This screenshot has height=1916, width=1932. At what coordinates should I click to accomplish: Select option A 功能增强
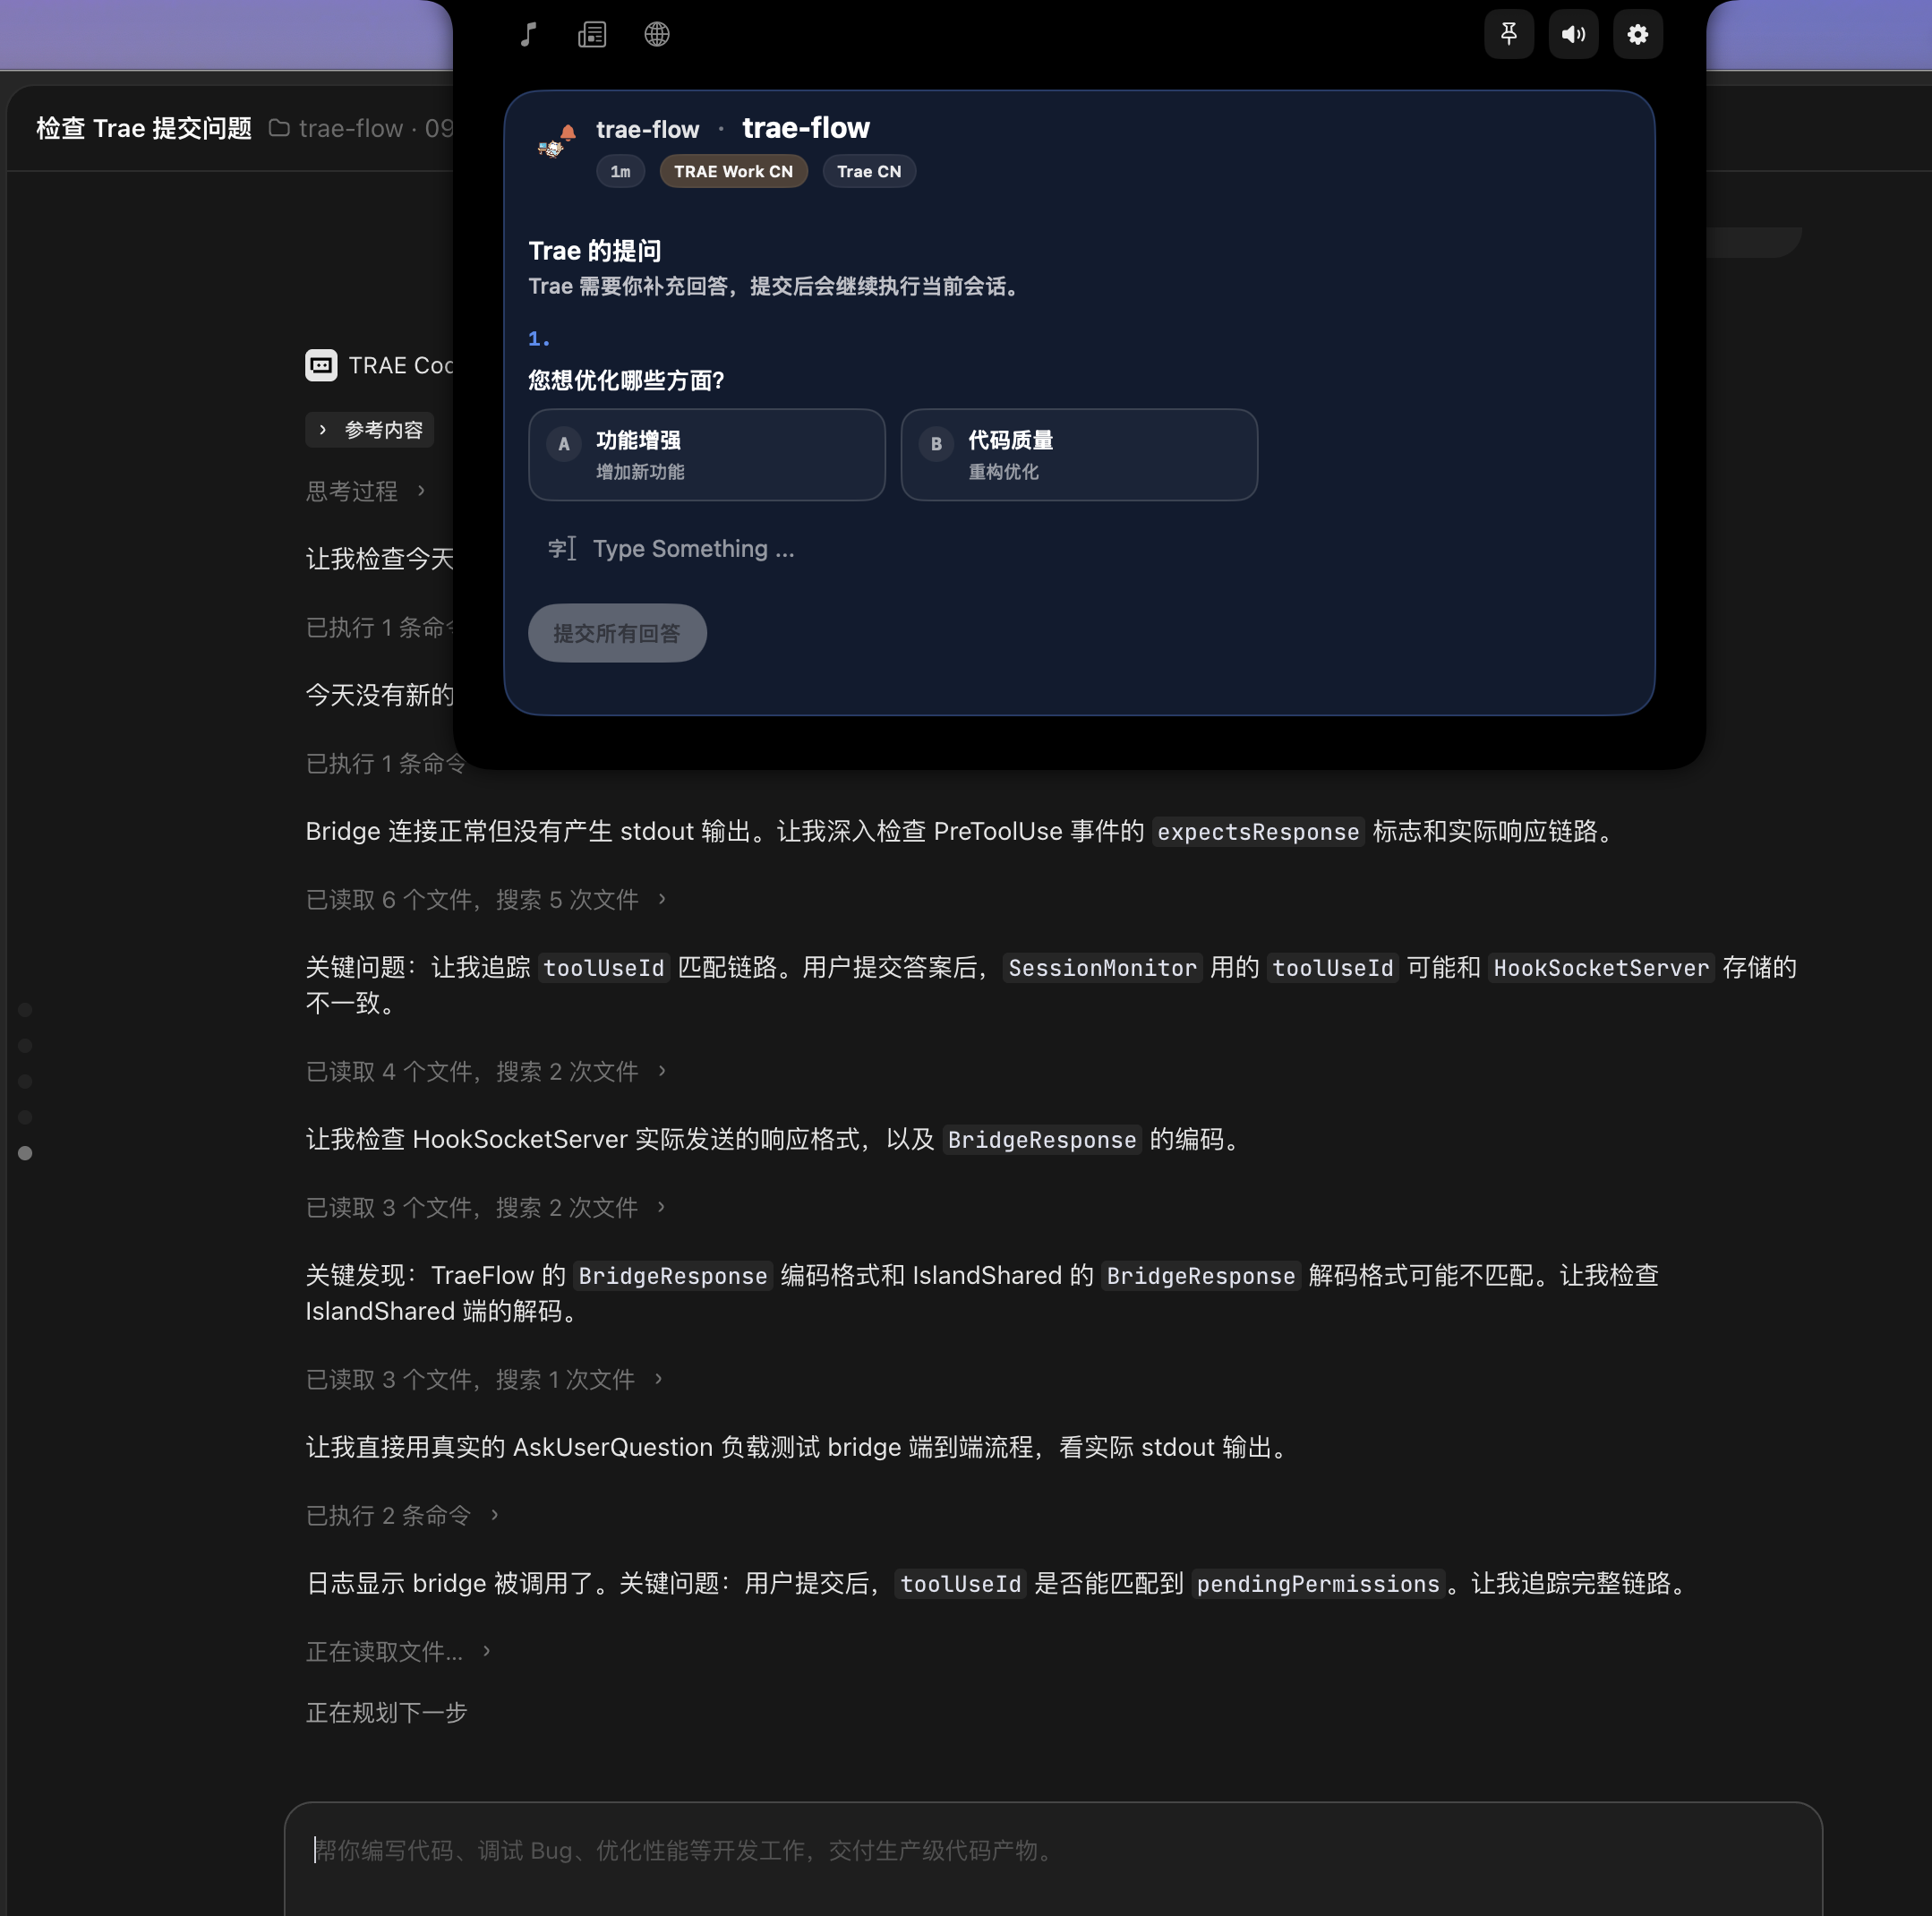coord(707,455)
